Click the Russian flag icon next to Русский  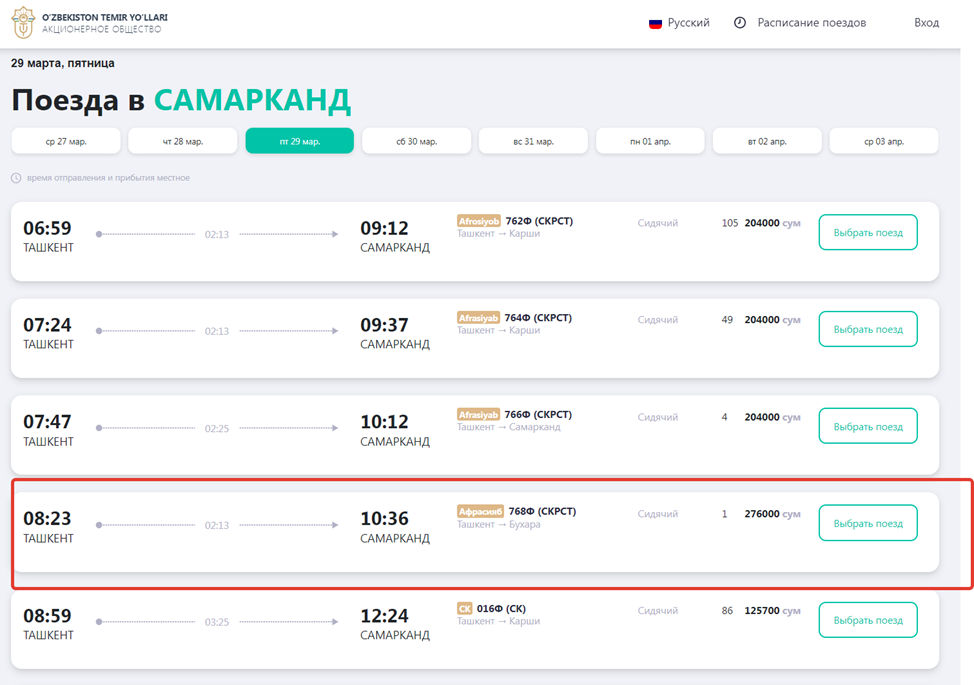[x=655, y=22]
